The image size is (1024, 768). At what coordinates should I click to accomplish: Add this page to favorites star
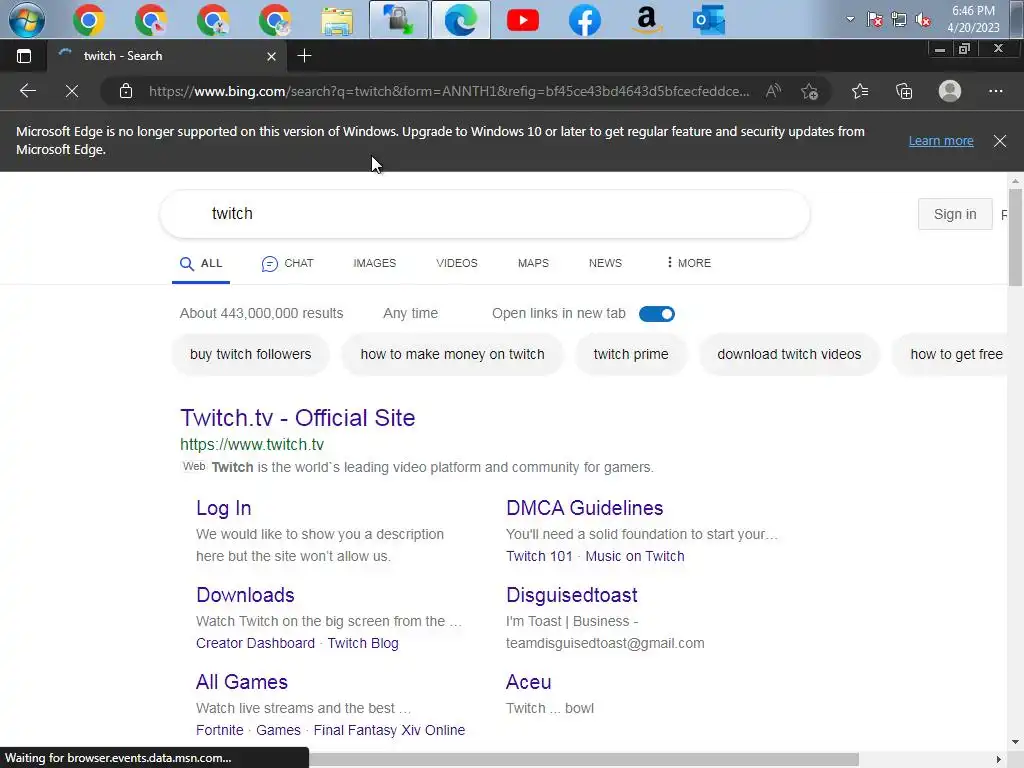810,91
